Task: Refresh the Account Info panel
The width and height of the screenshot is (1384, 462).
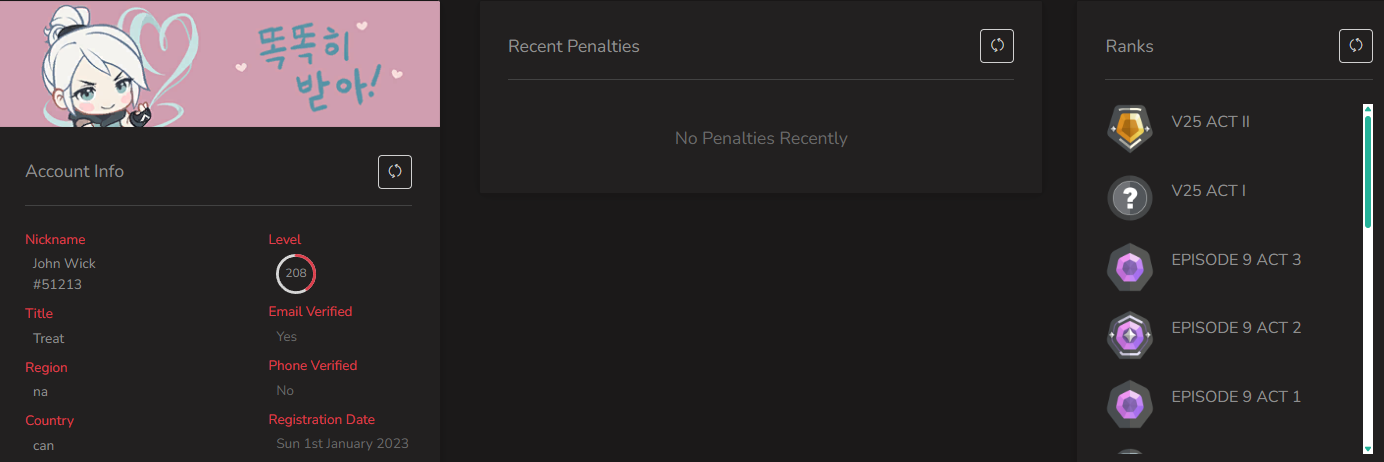Action: tap(395, 172)
